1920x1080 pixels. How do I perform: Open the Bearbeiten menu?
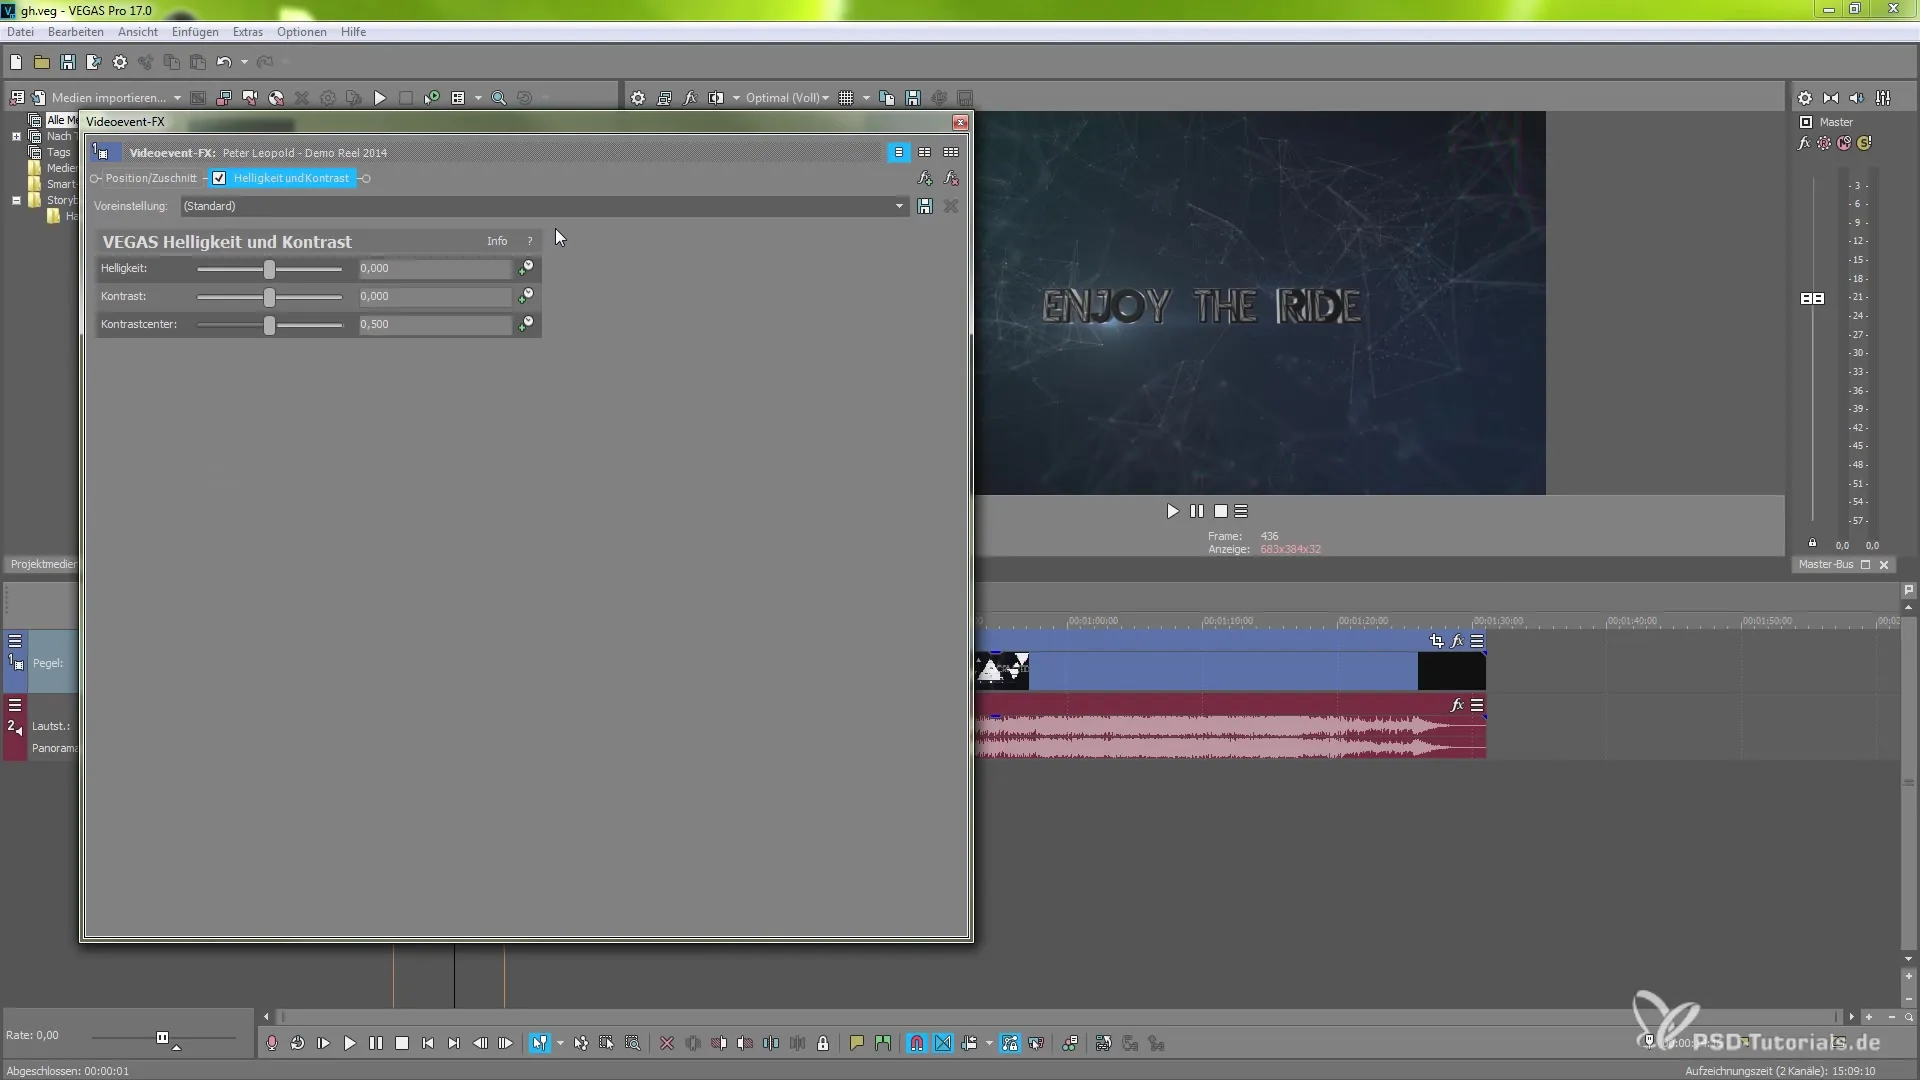pos(76,32)
